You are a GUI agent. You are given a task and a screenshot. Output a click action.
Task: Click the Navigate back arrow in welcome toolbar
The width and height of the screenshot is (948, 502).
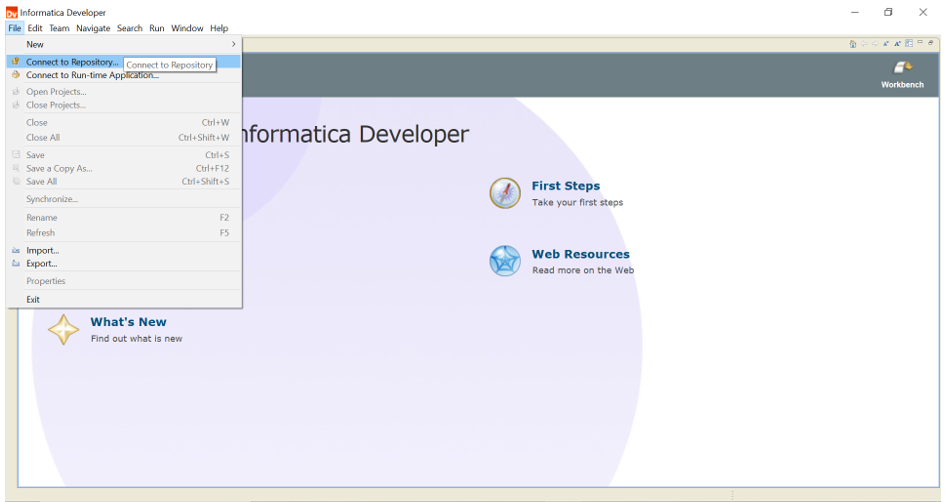click(x=864, y=44)
